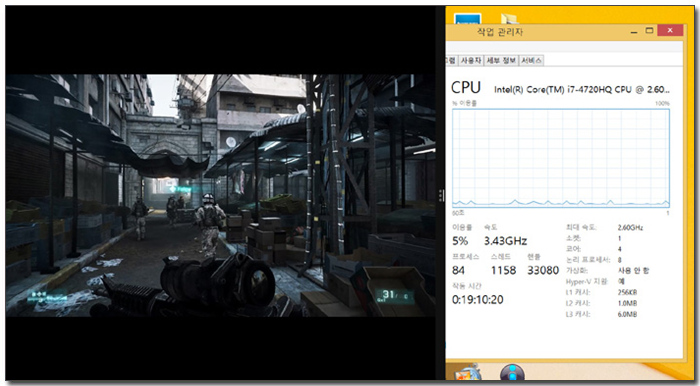Click the 3.43GHz speed value
Image resolution: width=700 pixels, height=386 pixels.
tap(505, 241)
